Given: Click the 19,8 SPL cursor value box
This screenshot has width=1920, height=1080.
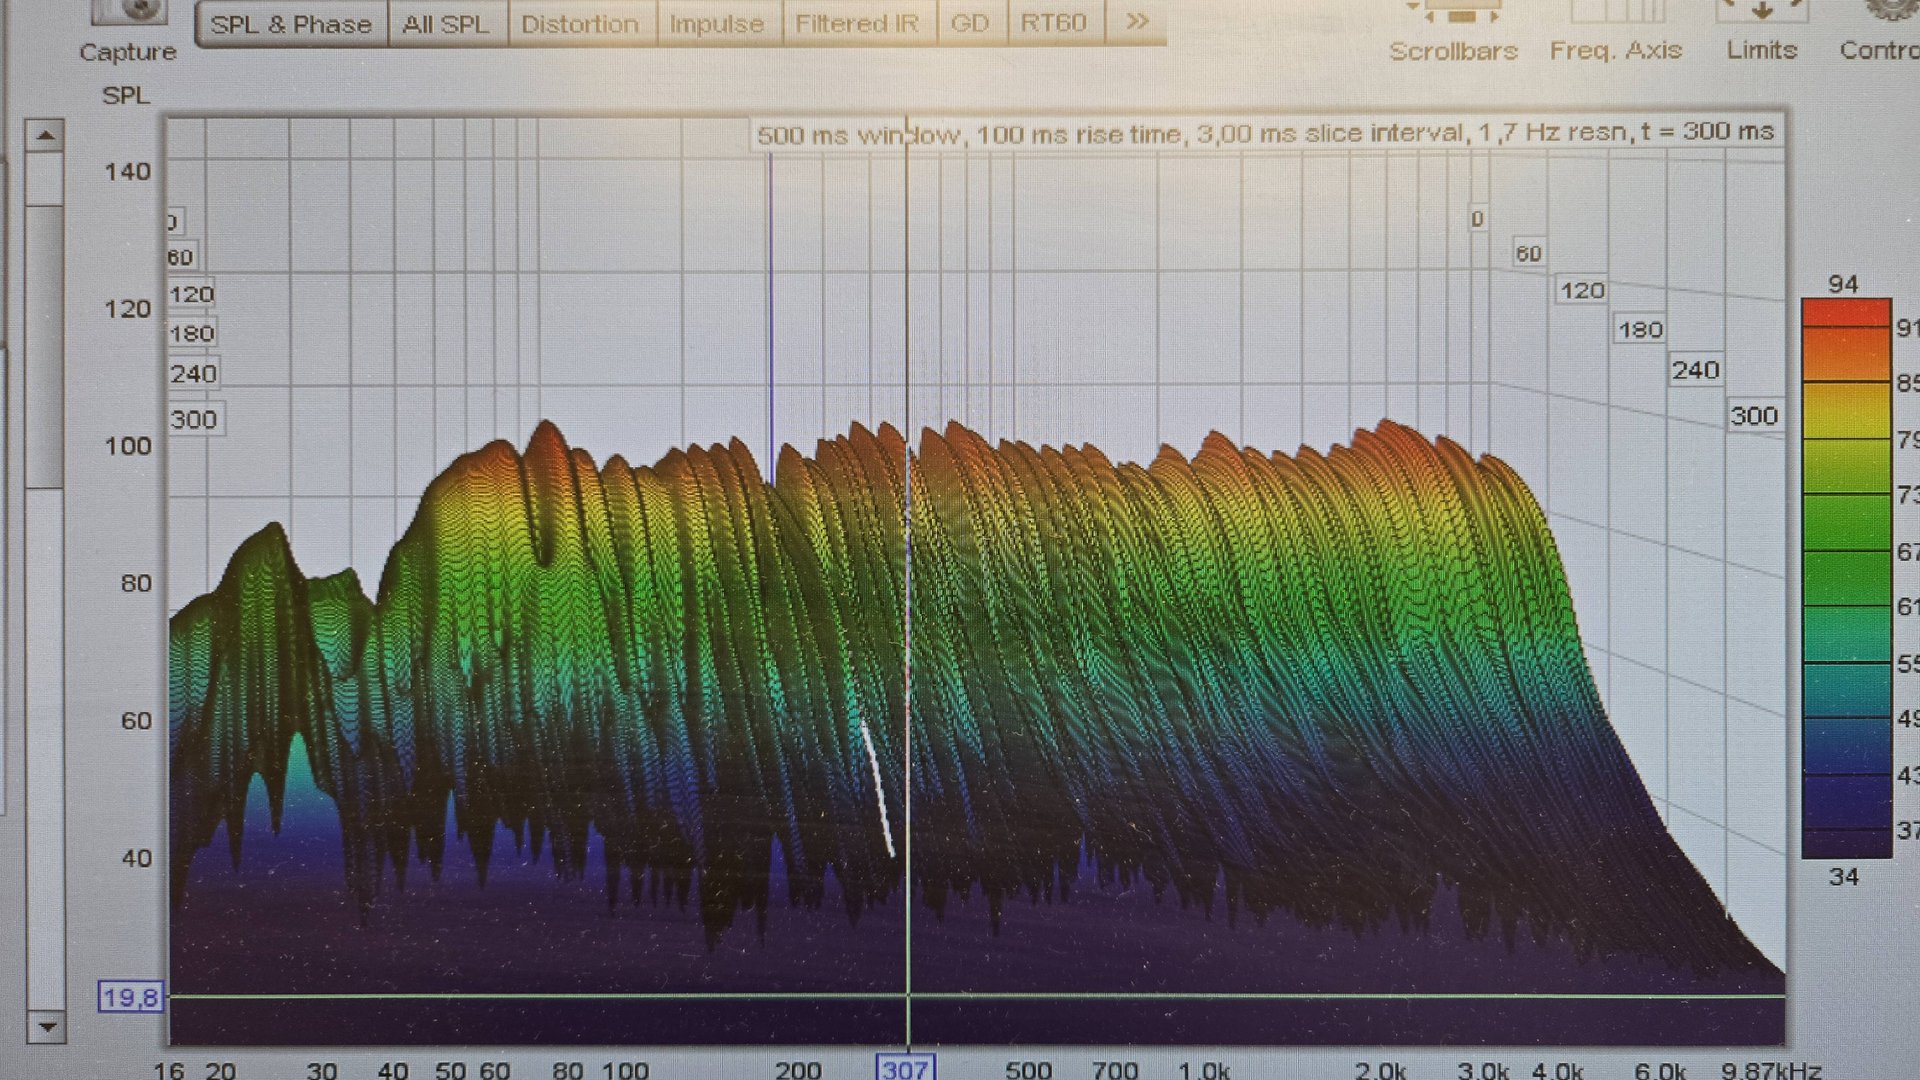Looking at the screenshot, I should coord(130,997).
